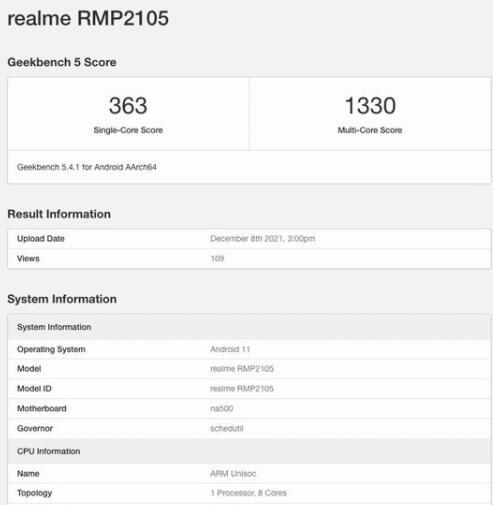The width and height of the screenshot is (493, 505).
Task: Click the 'Topology' row label
Action: pyautogui.click(x=34, y=493)
